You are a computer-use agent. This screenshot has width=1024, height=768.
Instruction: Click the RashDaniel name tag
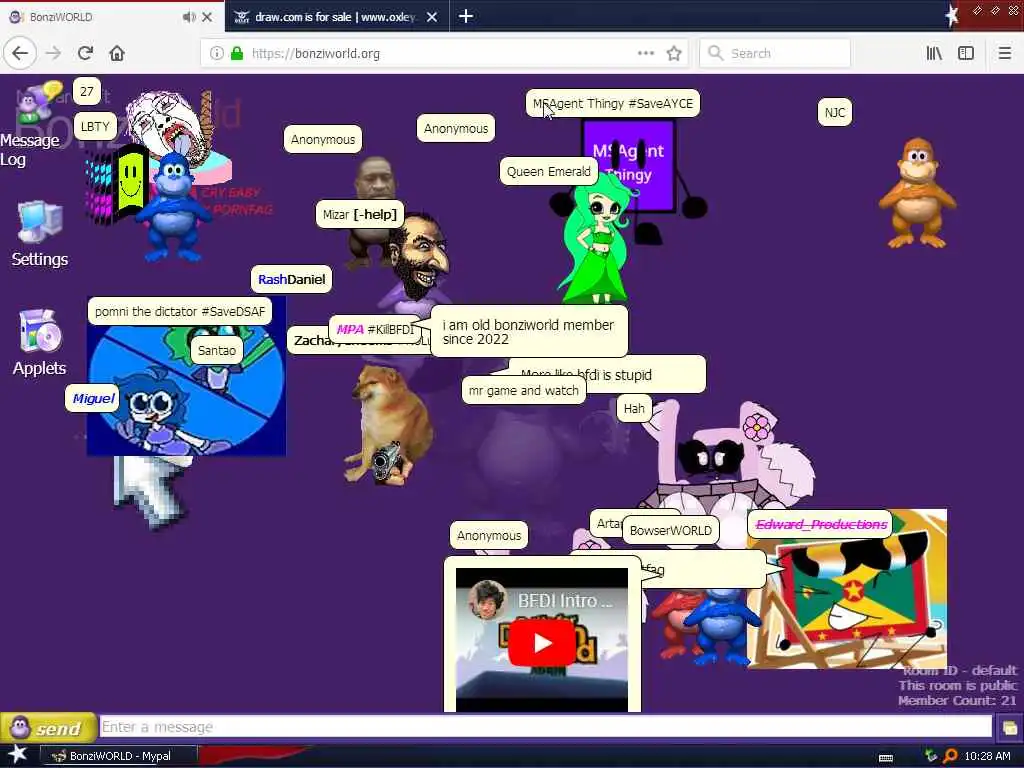(291, 280)
